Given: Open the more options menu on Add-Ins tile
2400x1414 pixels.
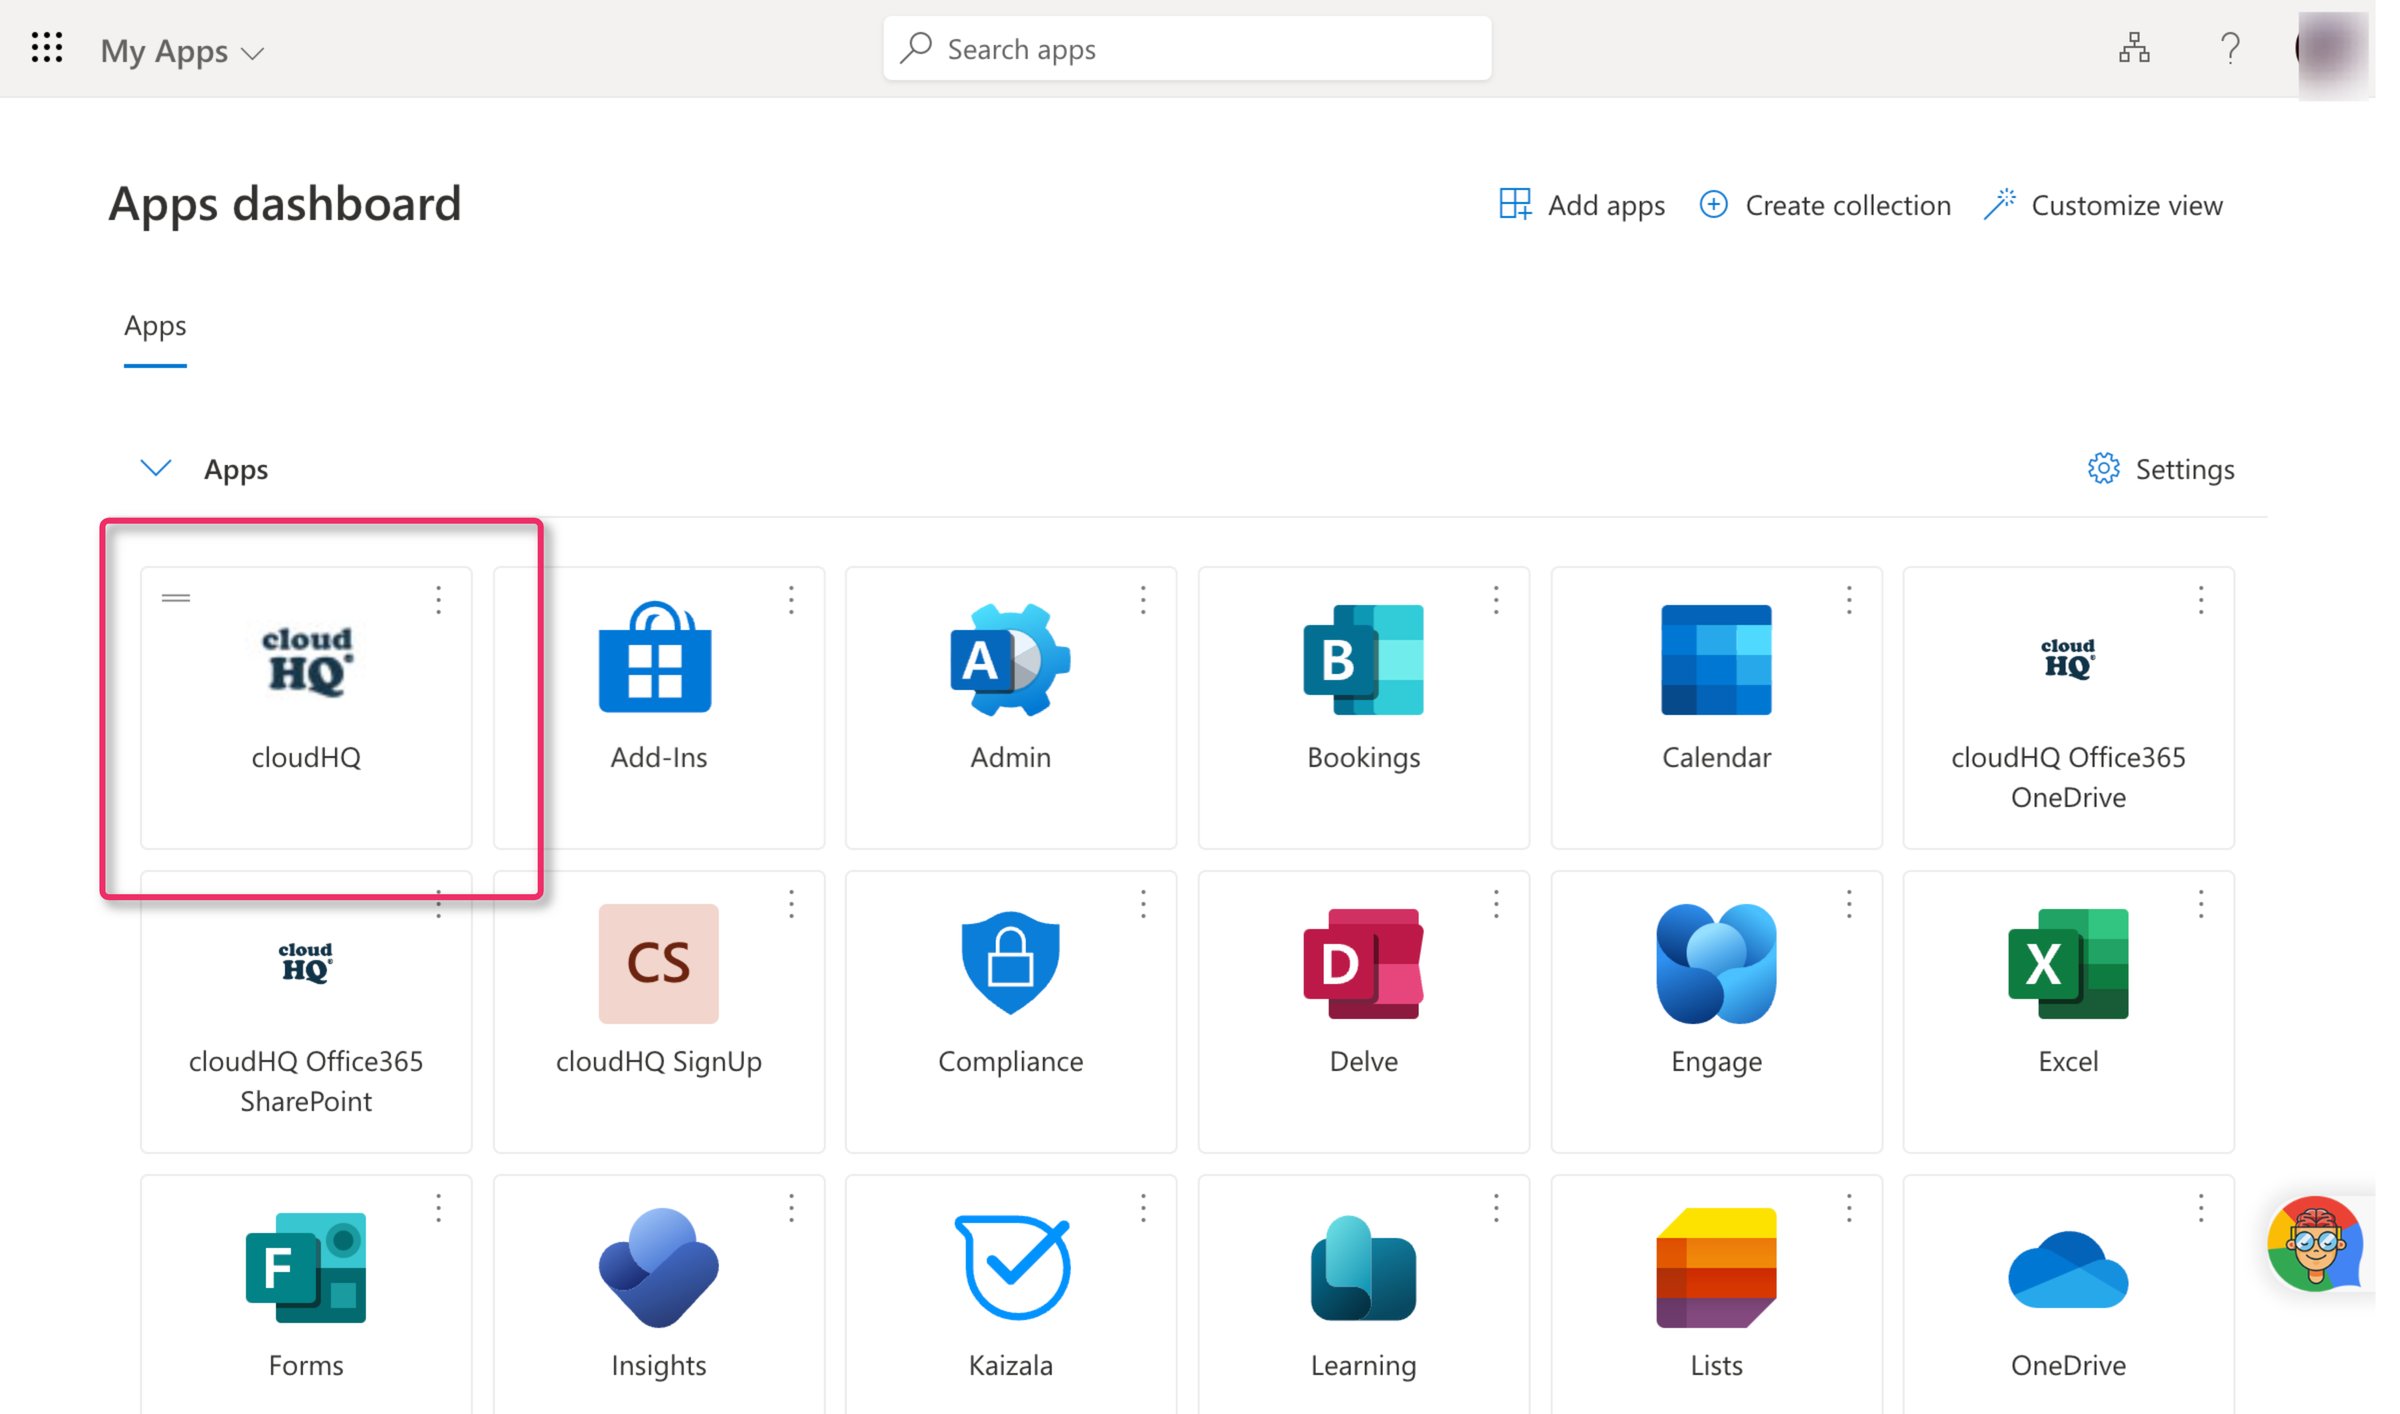Looking at the screenshot, I should point(791,600).
